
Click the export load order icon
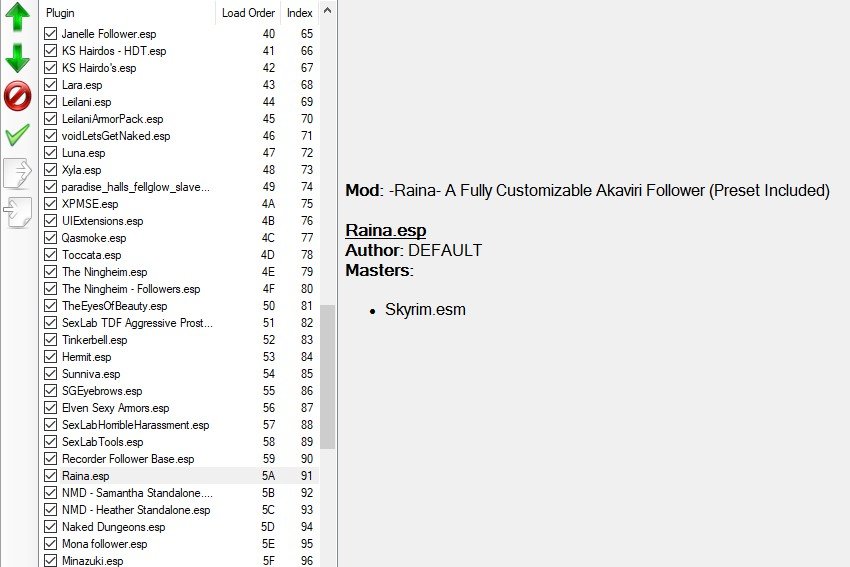17,173
